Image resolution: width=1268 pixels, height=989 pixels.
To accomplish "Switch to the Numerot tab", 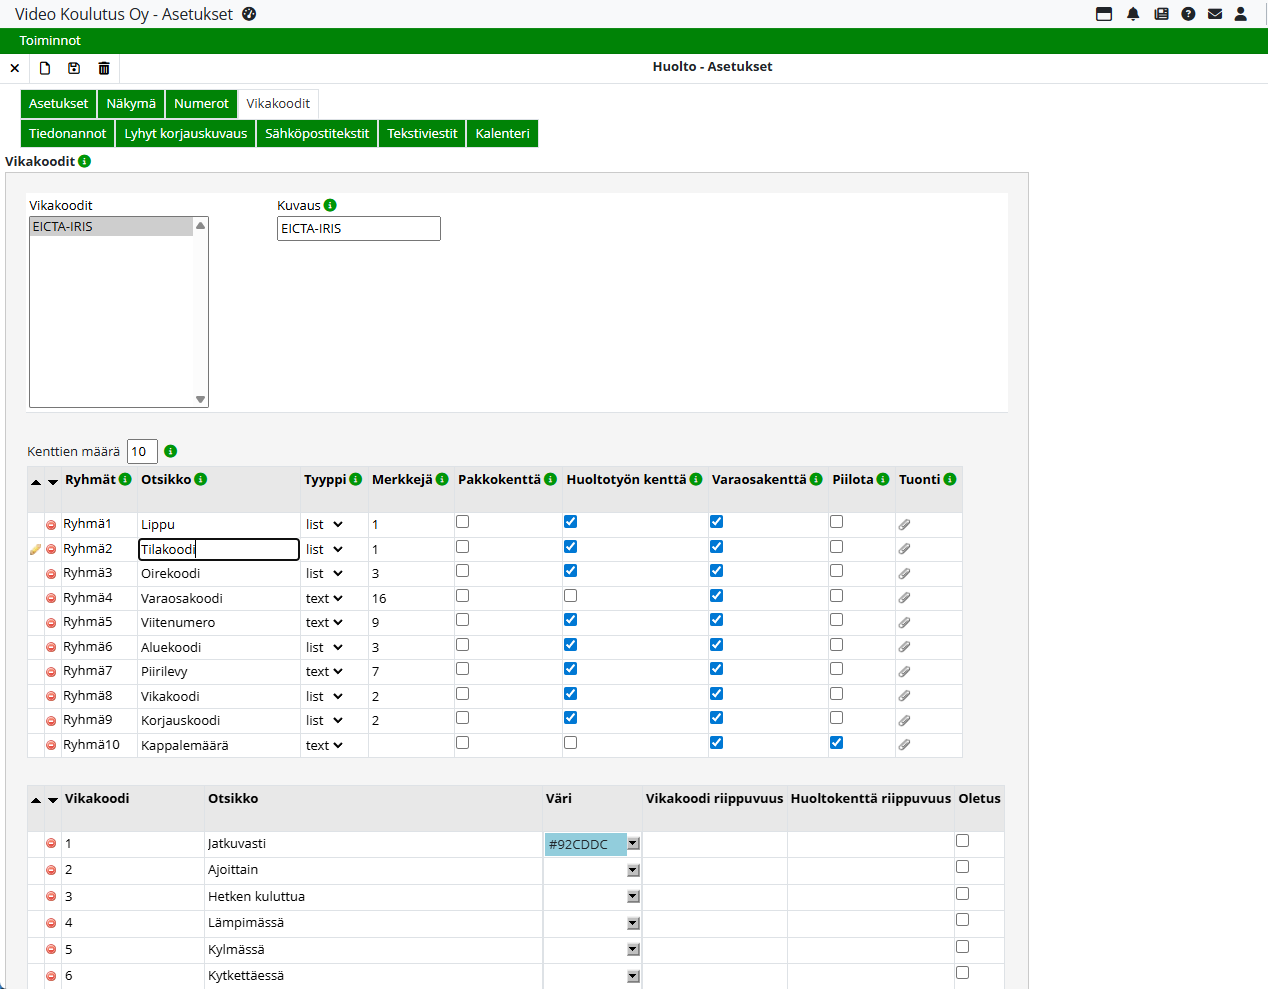I will (201, 103).
